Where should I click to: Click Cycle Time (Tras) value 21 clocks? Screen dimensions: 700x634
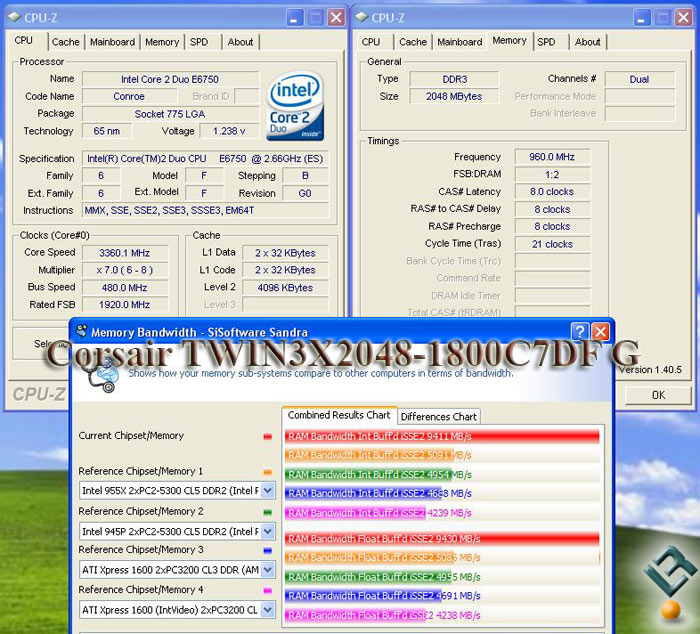[552, 244]
